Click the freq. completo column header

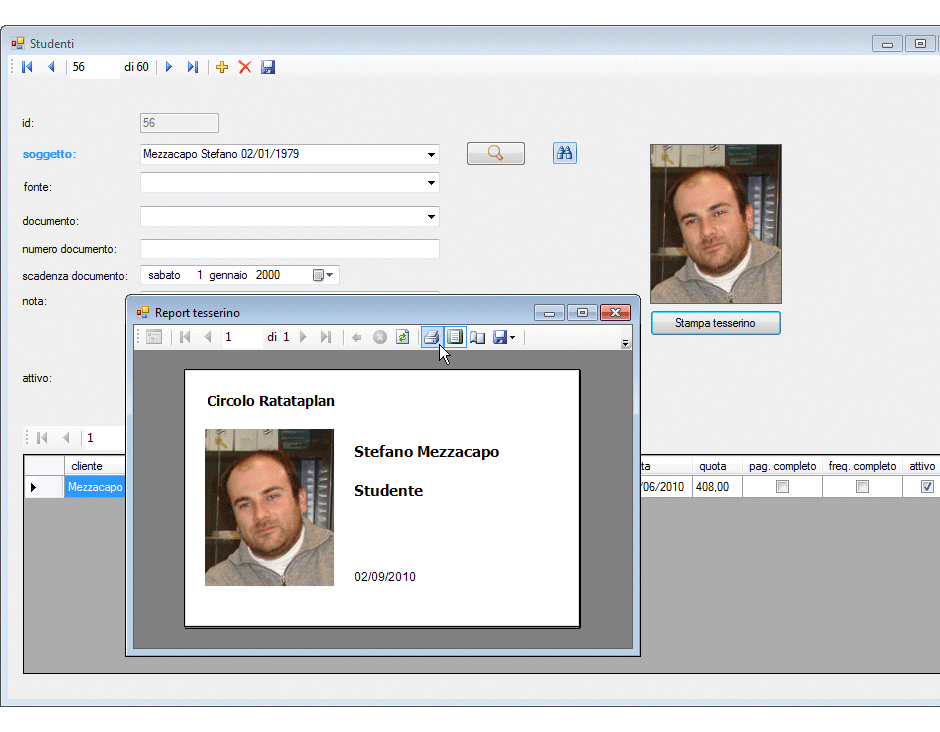862,466
